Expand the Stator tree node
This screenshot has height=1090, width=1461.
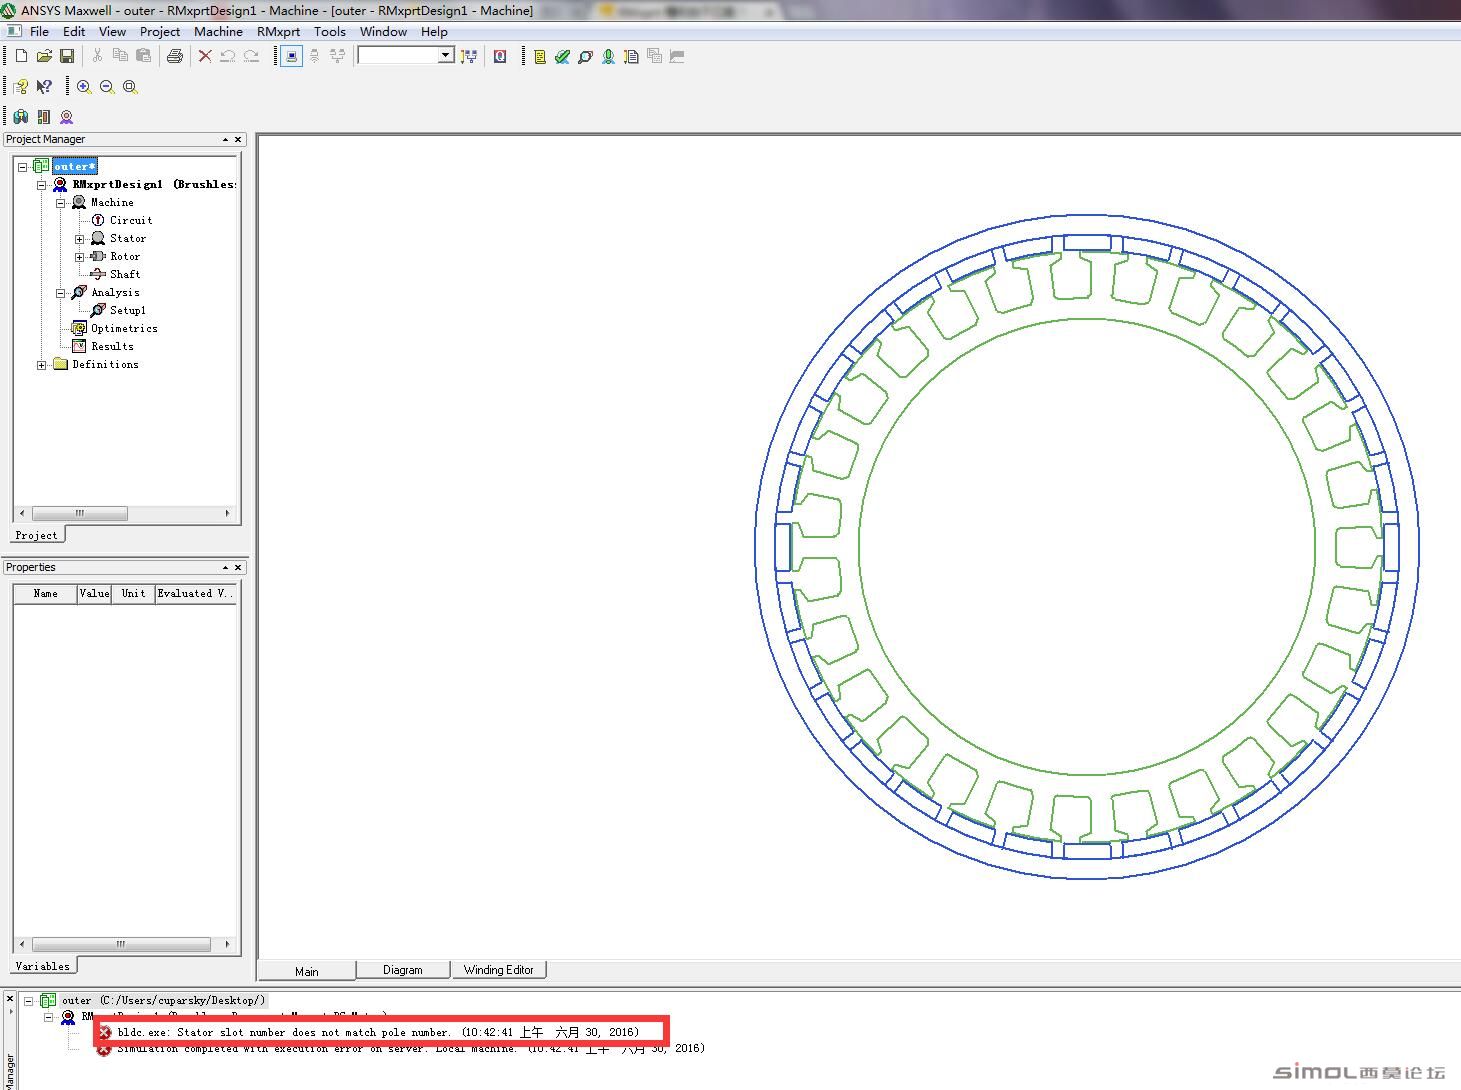[80, 239]
